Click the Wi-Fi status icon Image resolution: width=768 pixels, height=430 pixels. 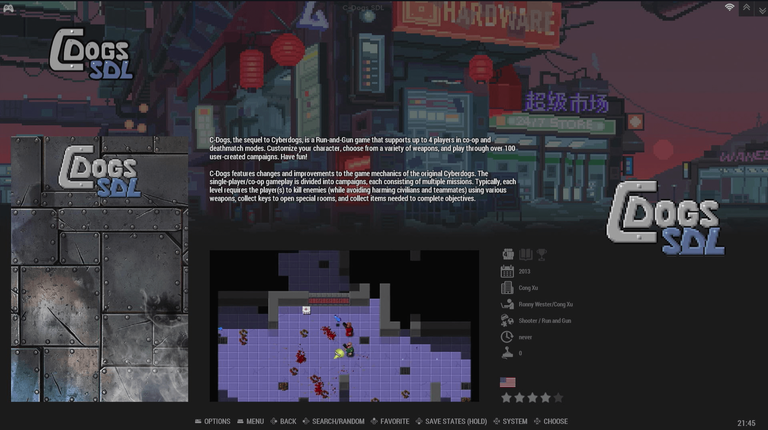pos(729,7)
